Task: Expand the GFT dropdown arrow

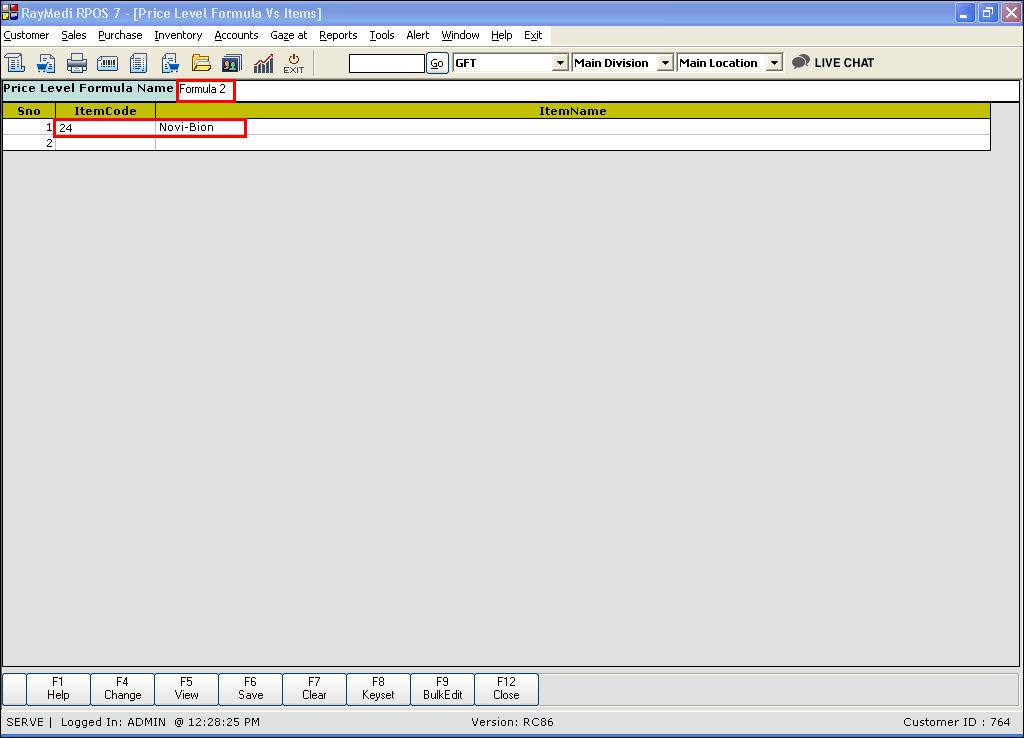Action: click(560, 63)
